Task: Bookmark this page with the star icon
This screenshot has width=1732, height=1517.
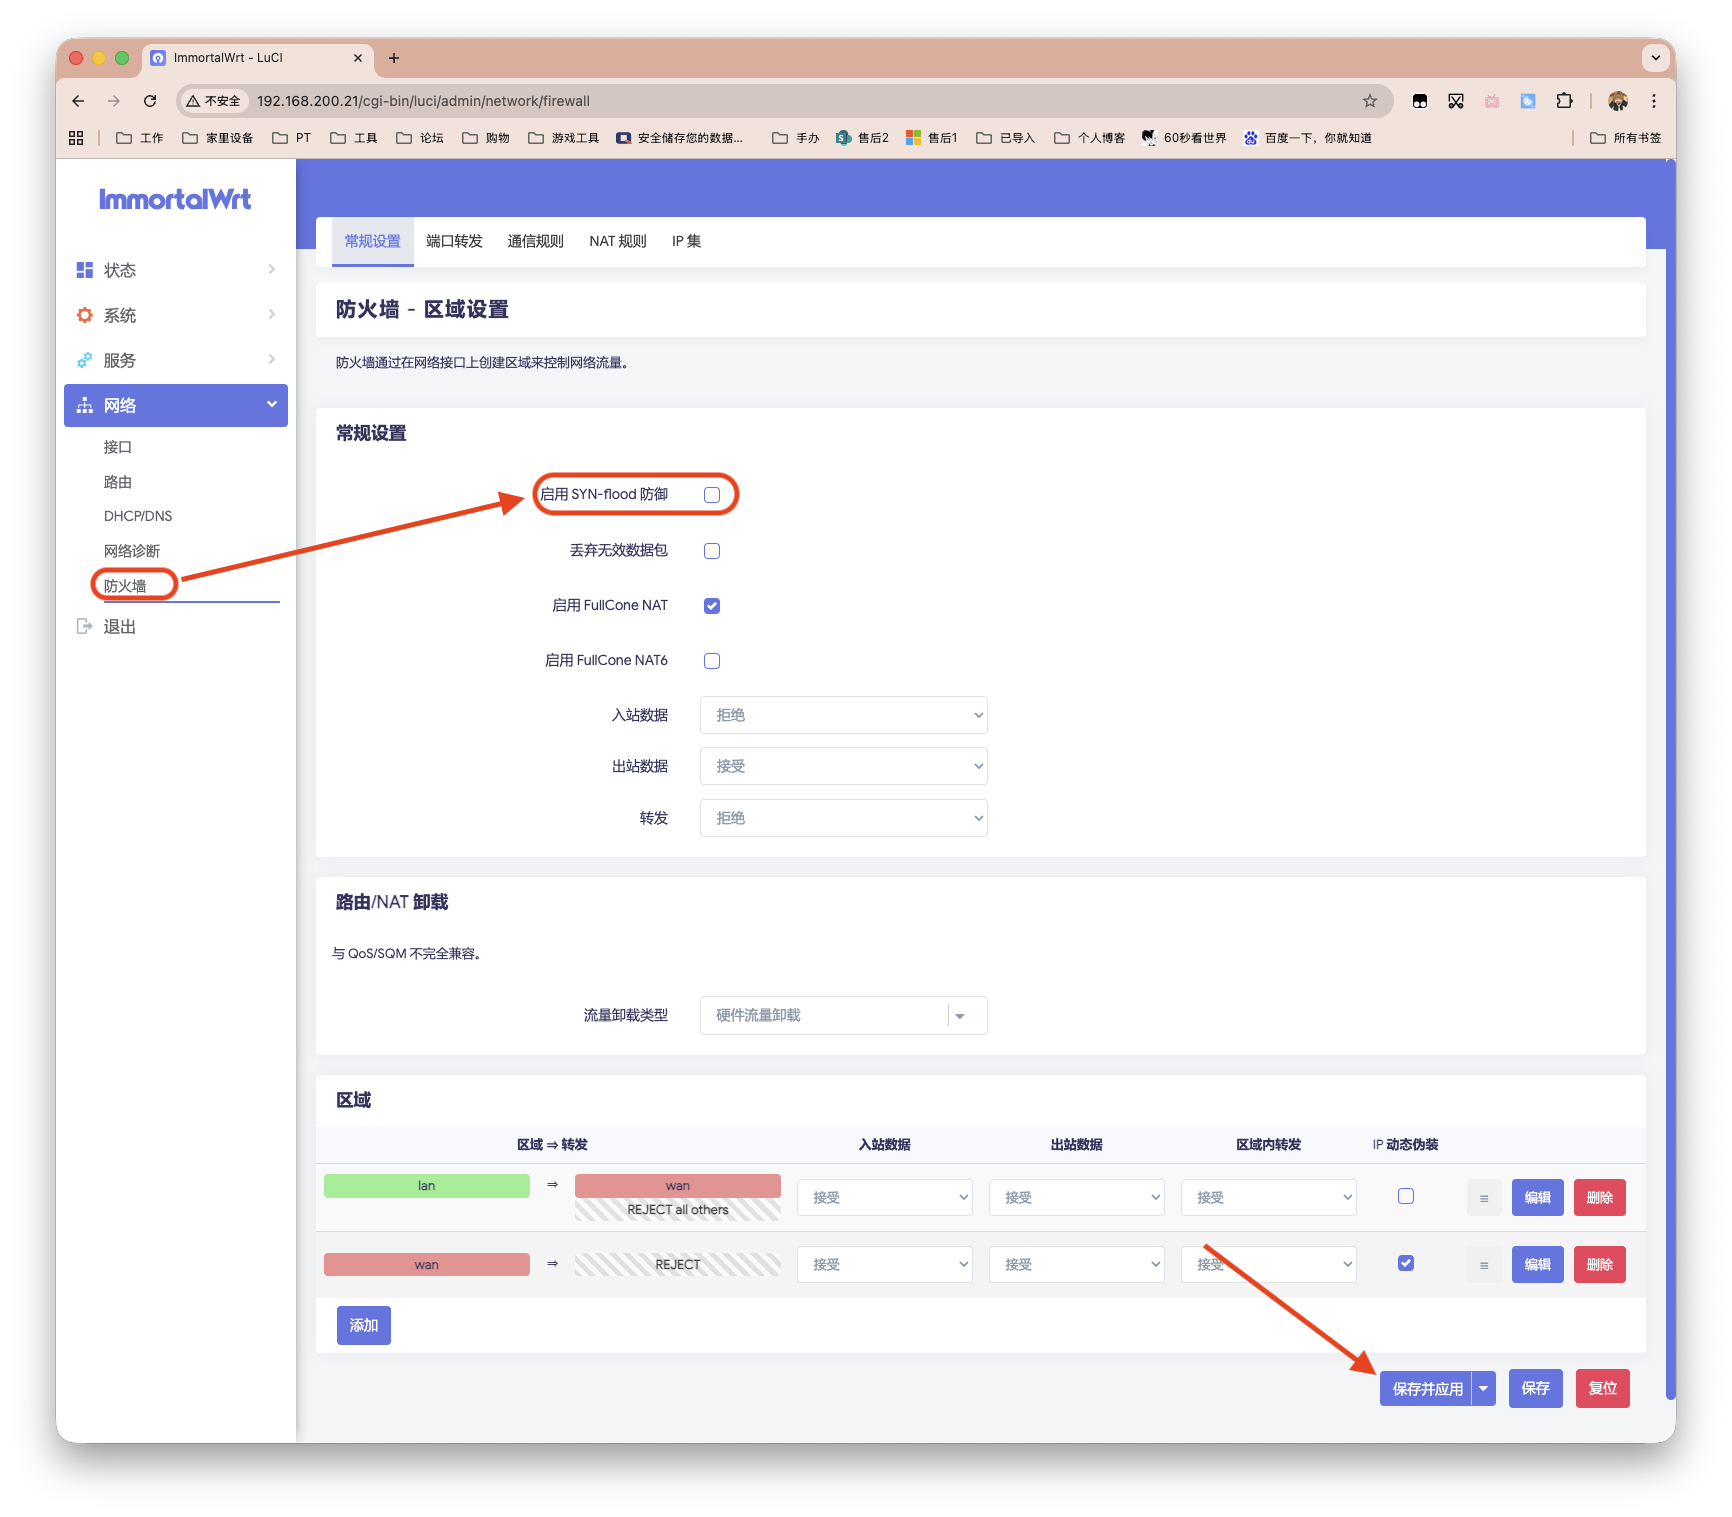Action: coord(1369,101)
